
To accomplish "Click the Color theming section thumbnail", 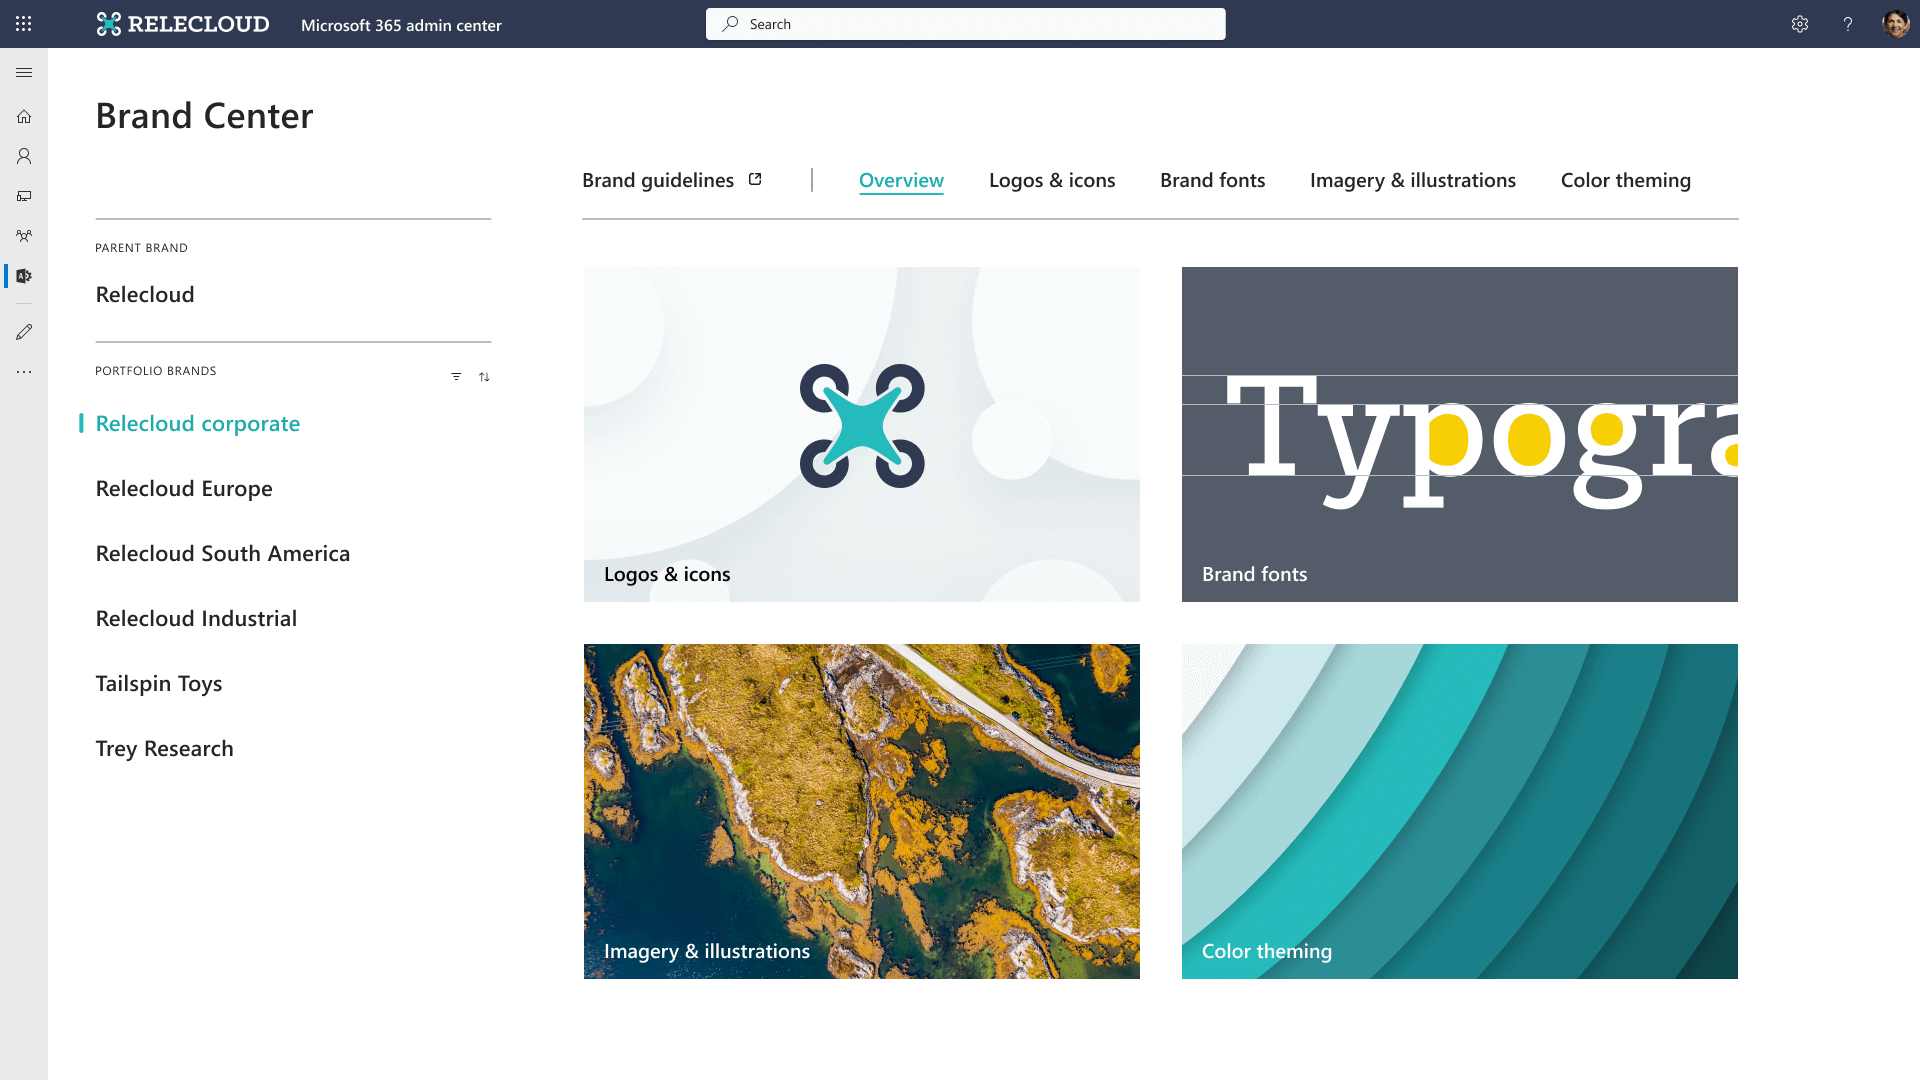I will pyautogui.click(x=1460, y=810).
